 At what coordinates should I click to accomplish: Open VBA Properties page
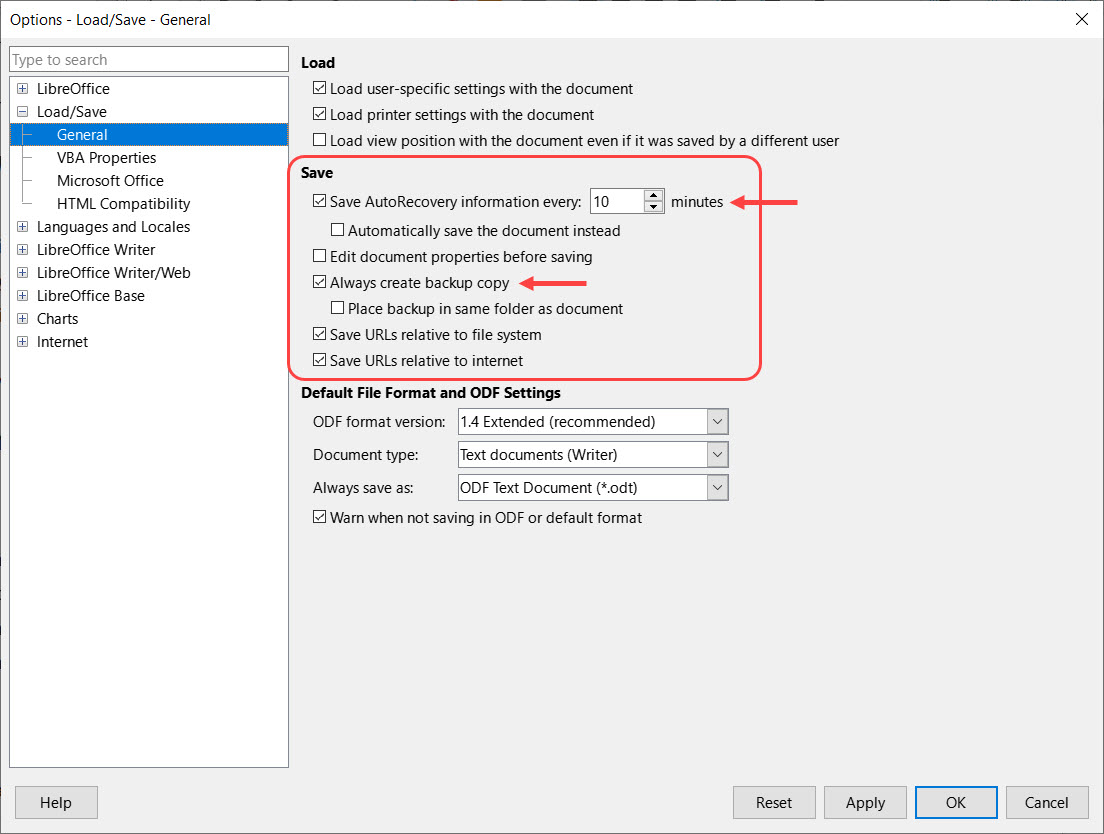click(x=106, y=158)
